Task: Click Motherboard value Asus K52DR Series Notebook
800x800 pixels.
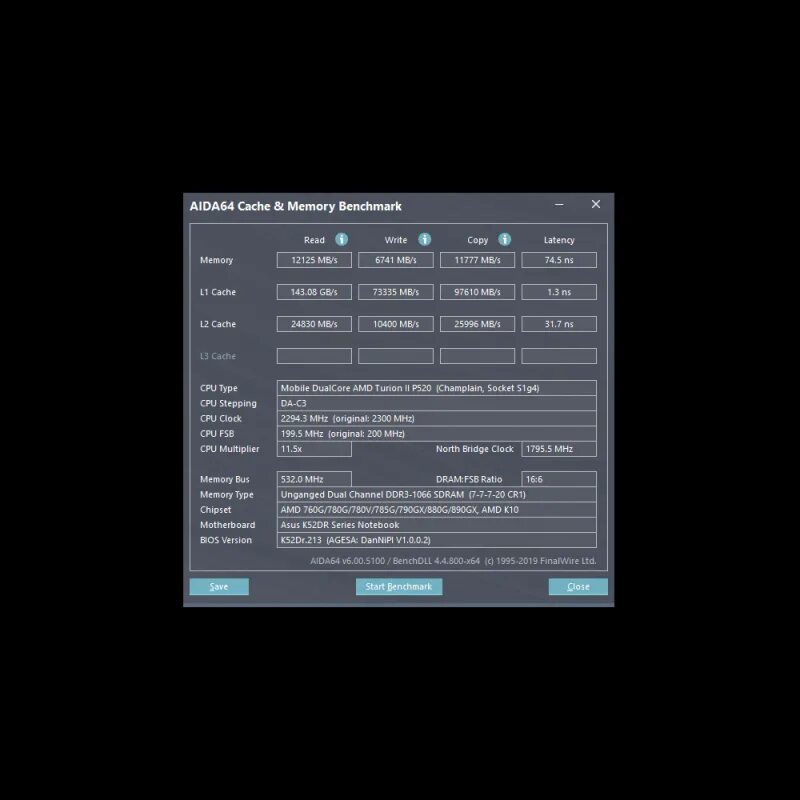Action: point(437,525)
